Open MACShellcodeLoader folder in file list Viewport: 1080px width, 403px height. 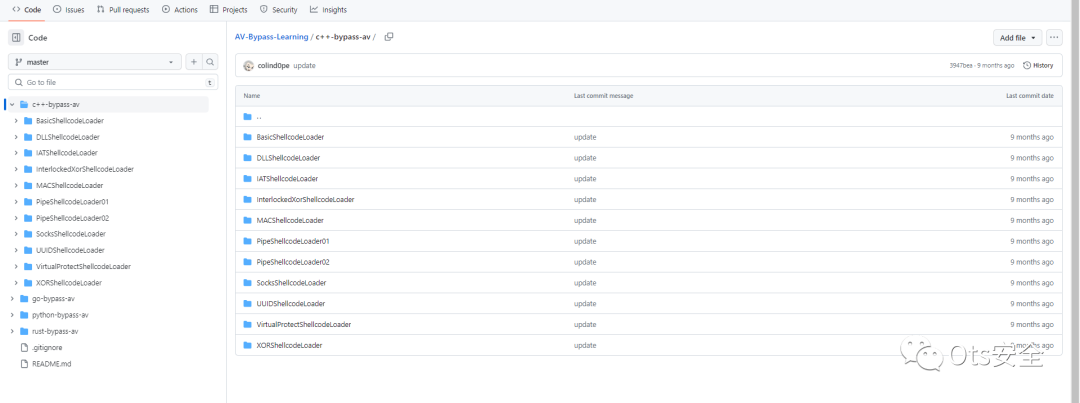290,220
